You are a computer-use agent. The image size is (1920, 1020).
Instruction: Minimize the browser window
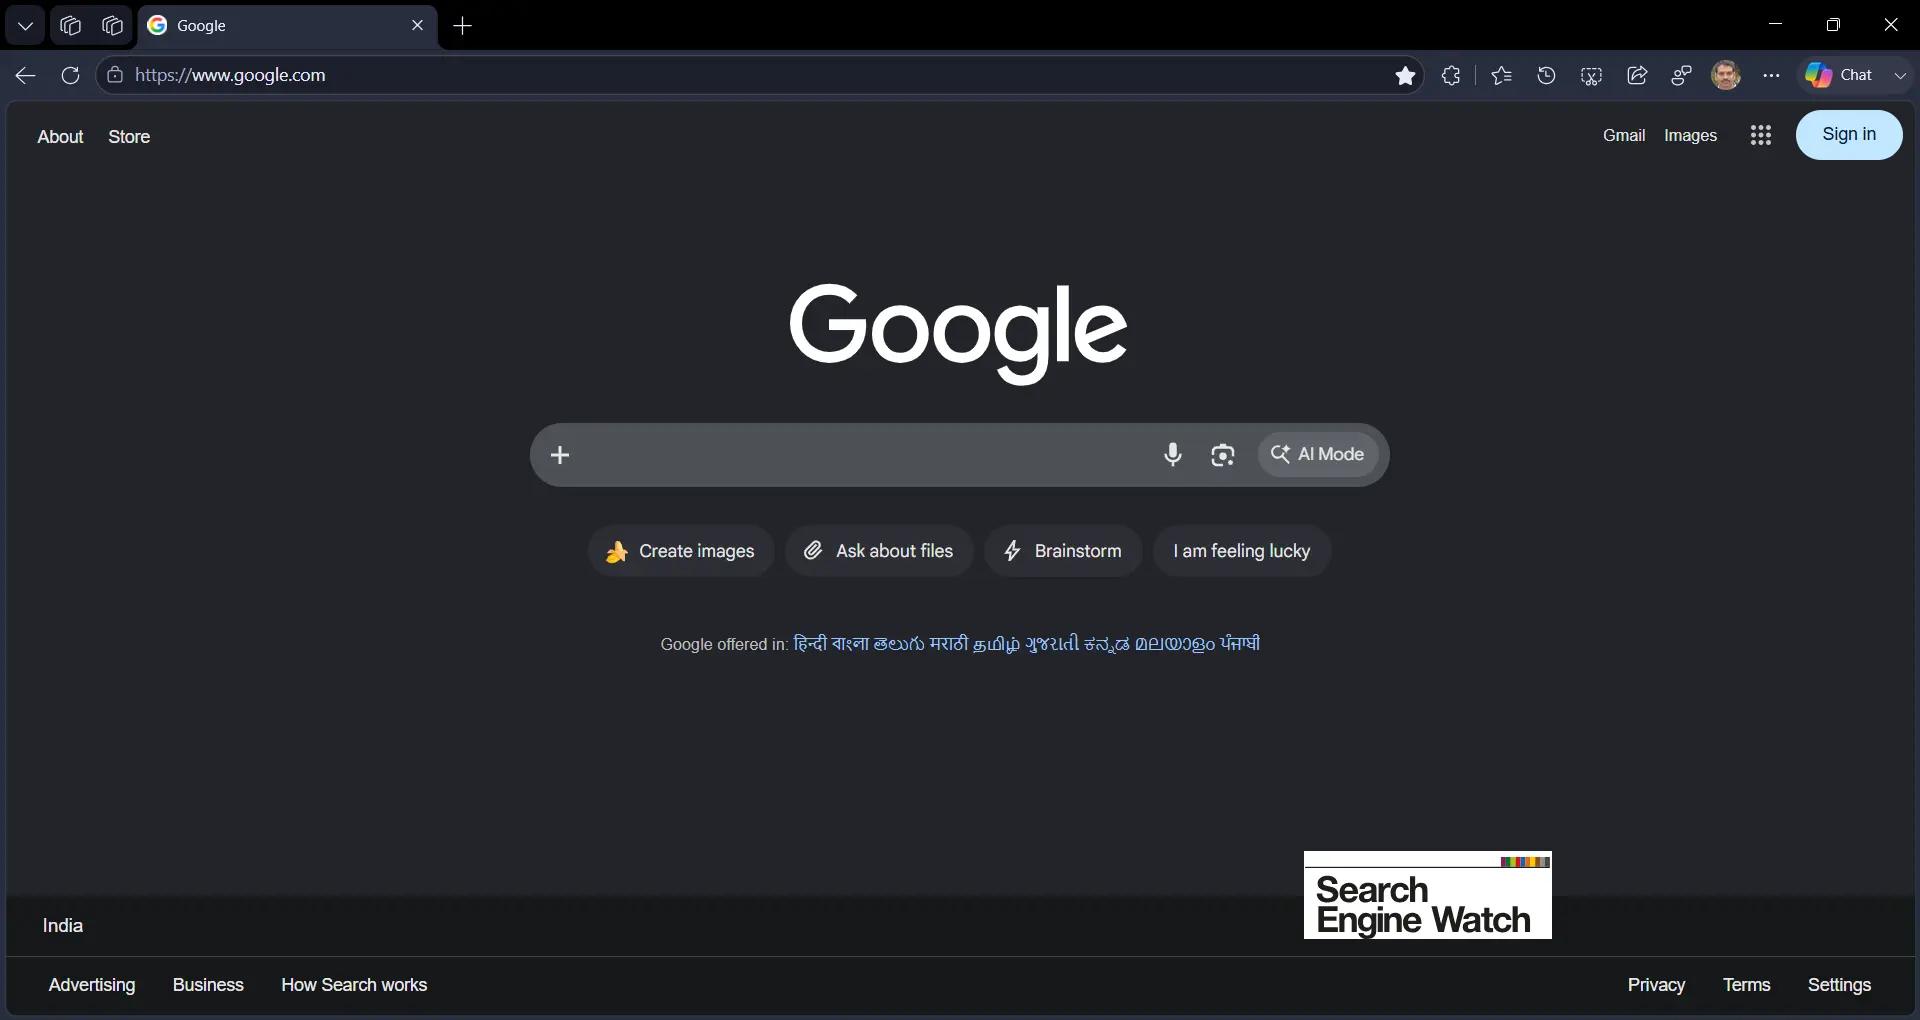[x=1775, y=25]
